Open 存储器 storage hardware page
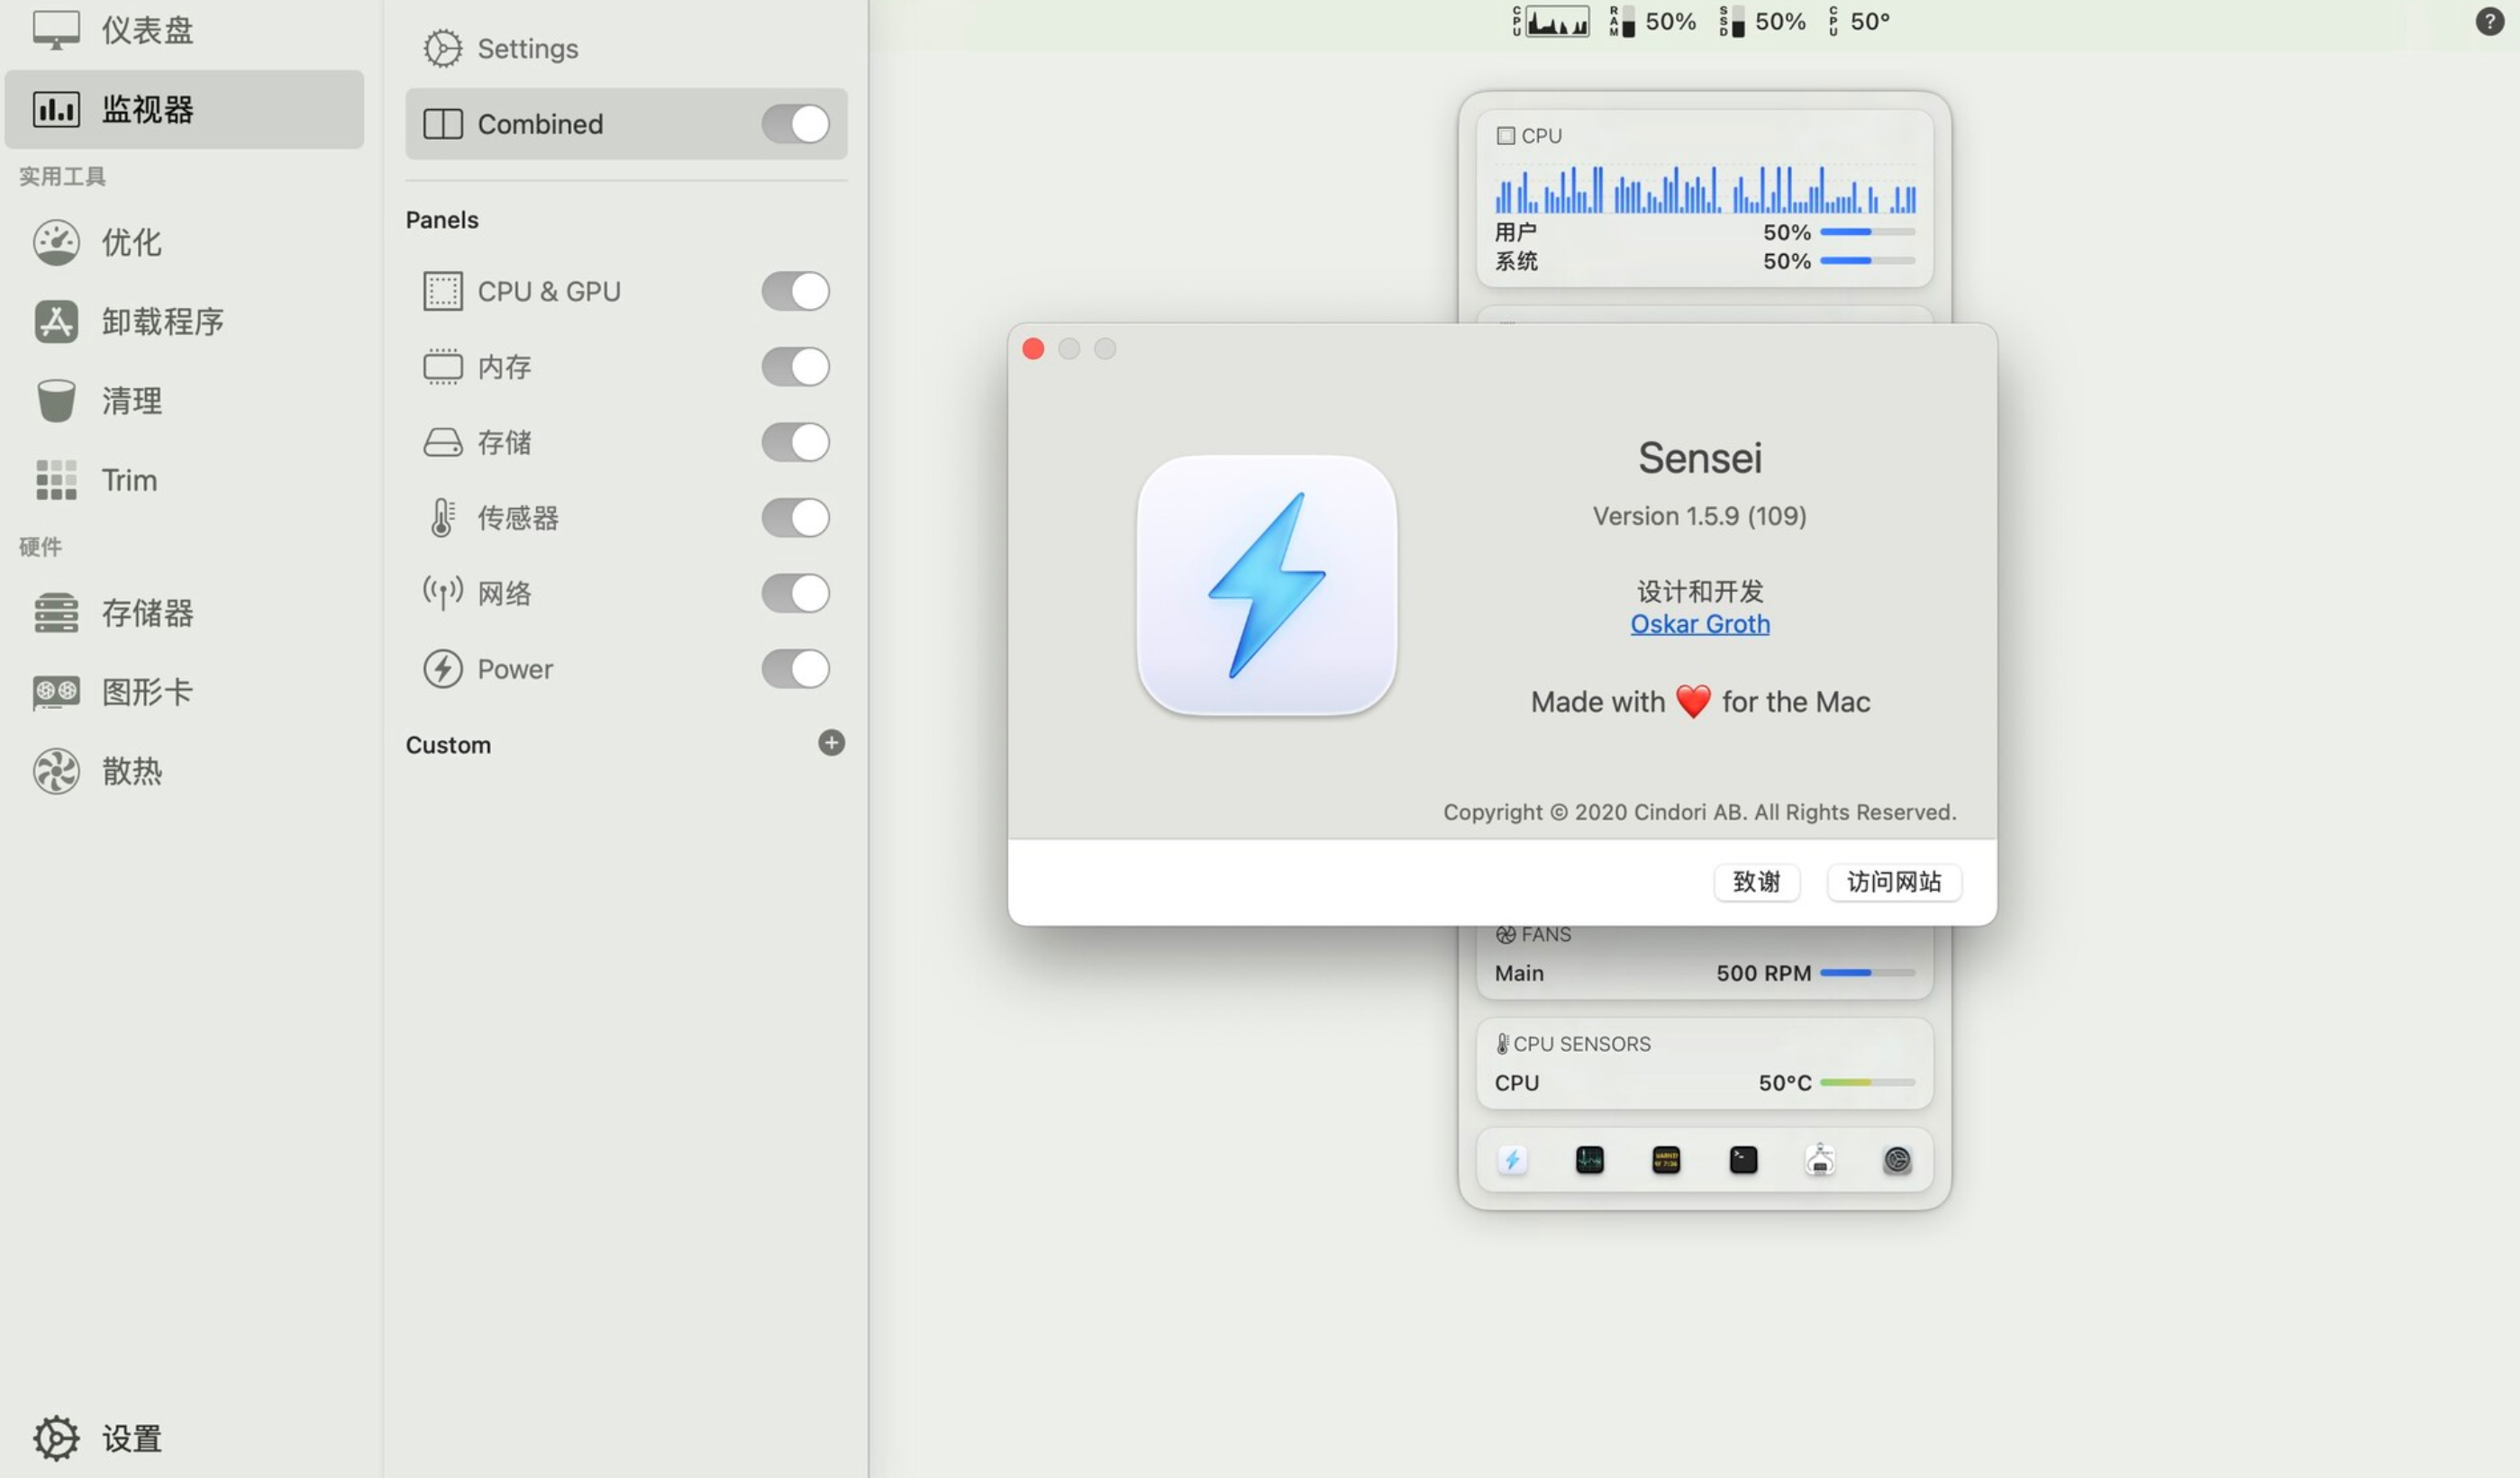The width and height of the screenshot is (2520, 1478). click(184, 613)
